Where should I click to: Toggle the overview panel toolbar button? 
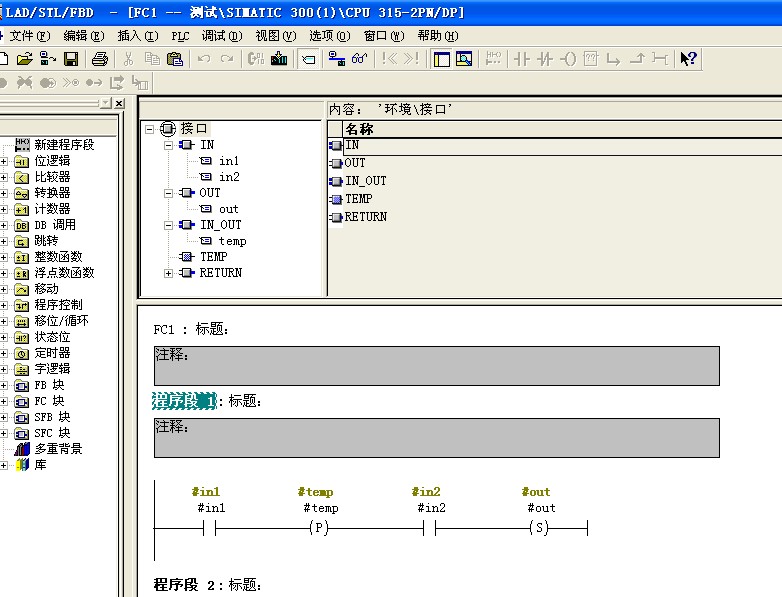[x=442, y=59]
